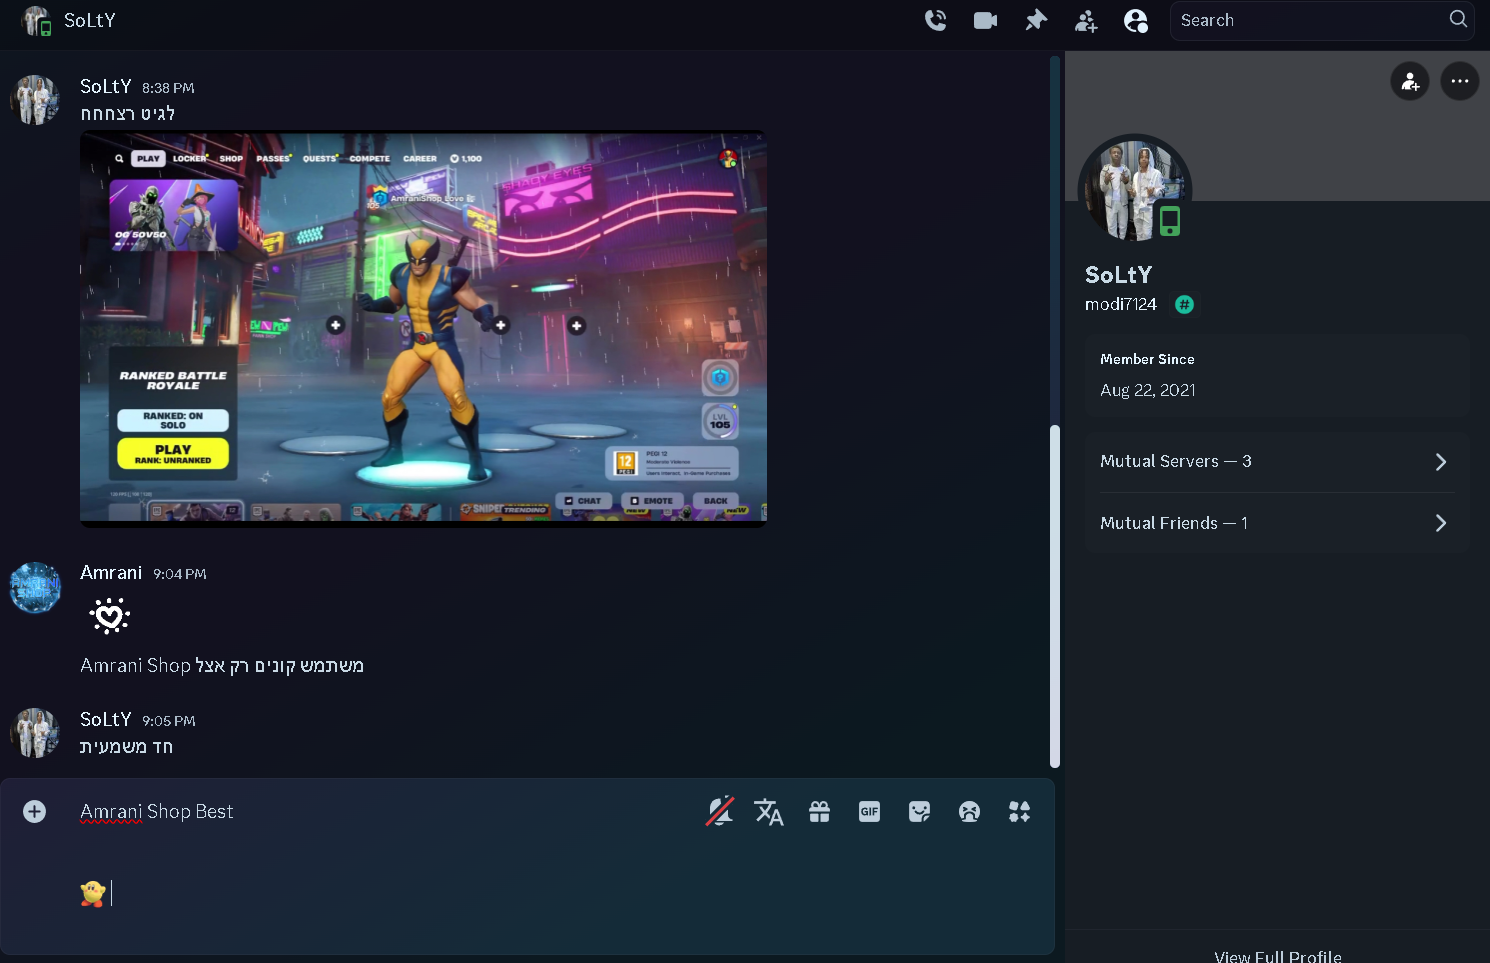Viewport: 1490px width, 963px height.
Task: Open the more options menu in profile
Action: [1460, 81]
